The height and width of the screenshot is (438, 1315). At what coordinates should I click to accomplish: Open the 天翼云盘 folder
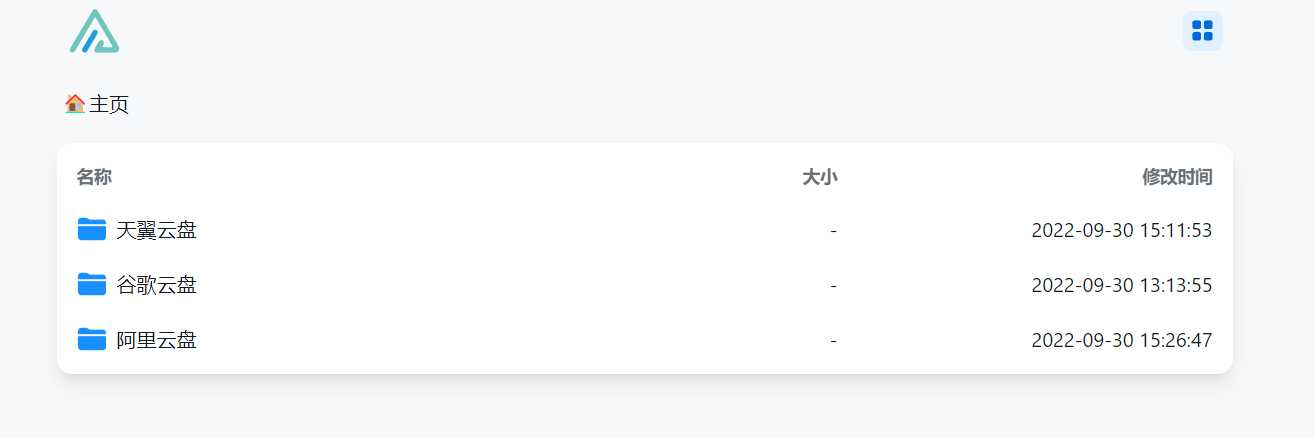(x=156, y=230)
